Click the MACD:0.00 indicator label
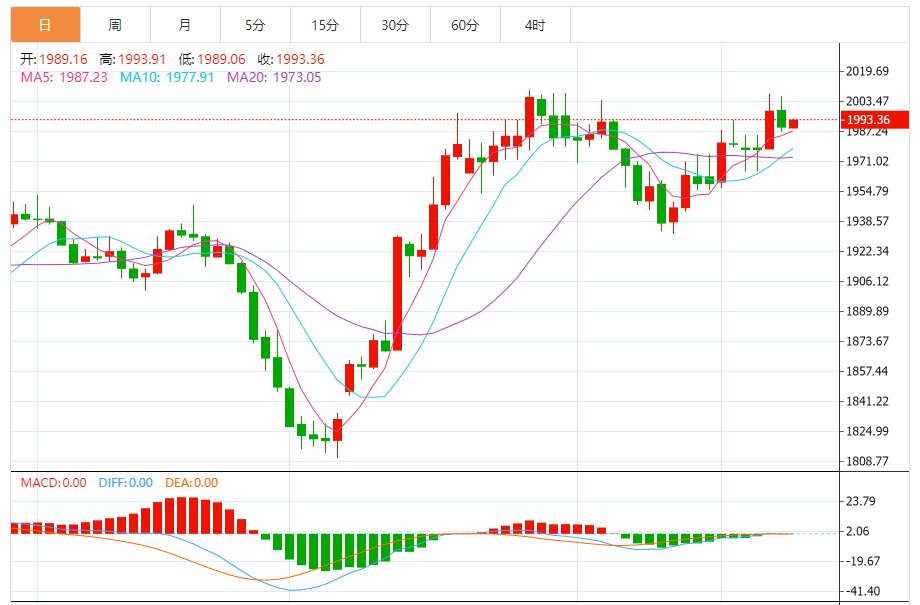920x605 pixels. [53, 483]
